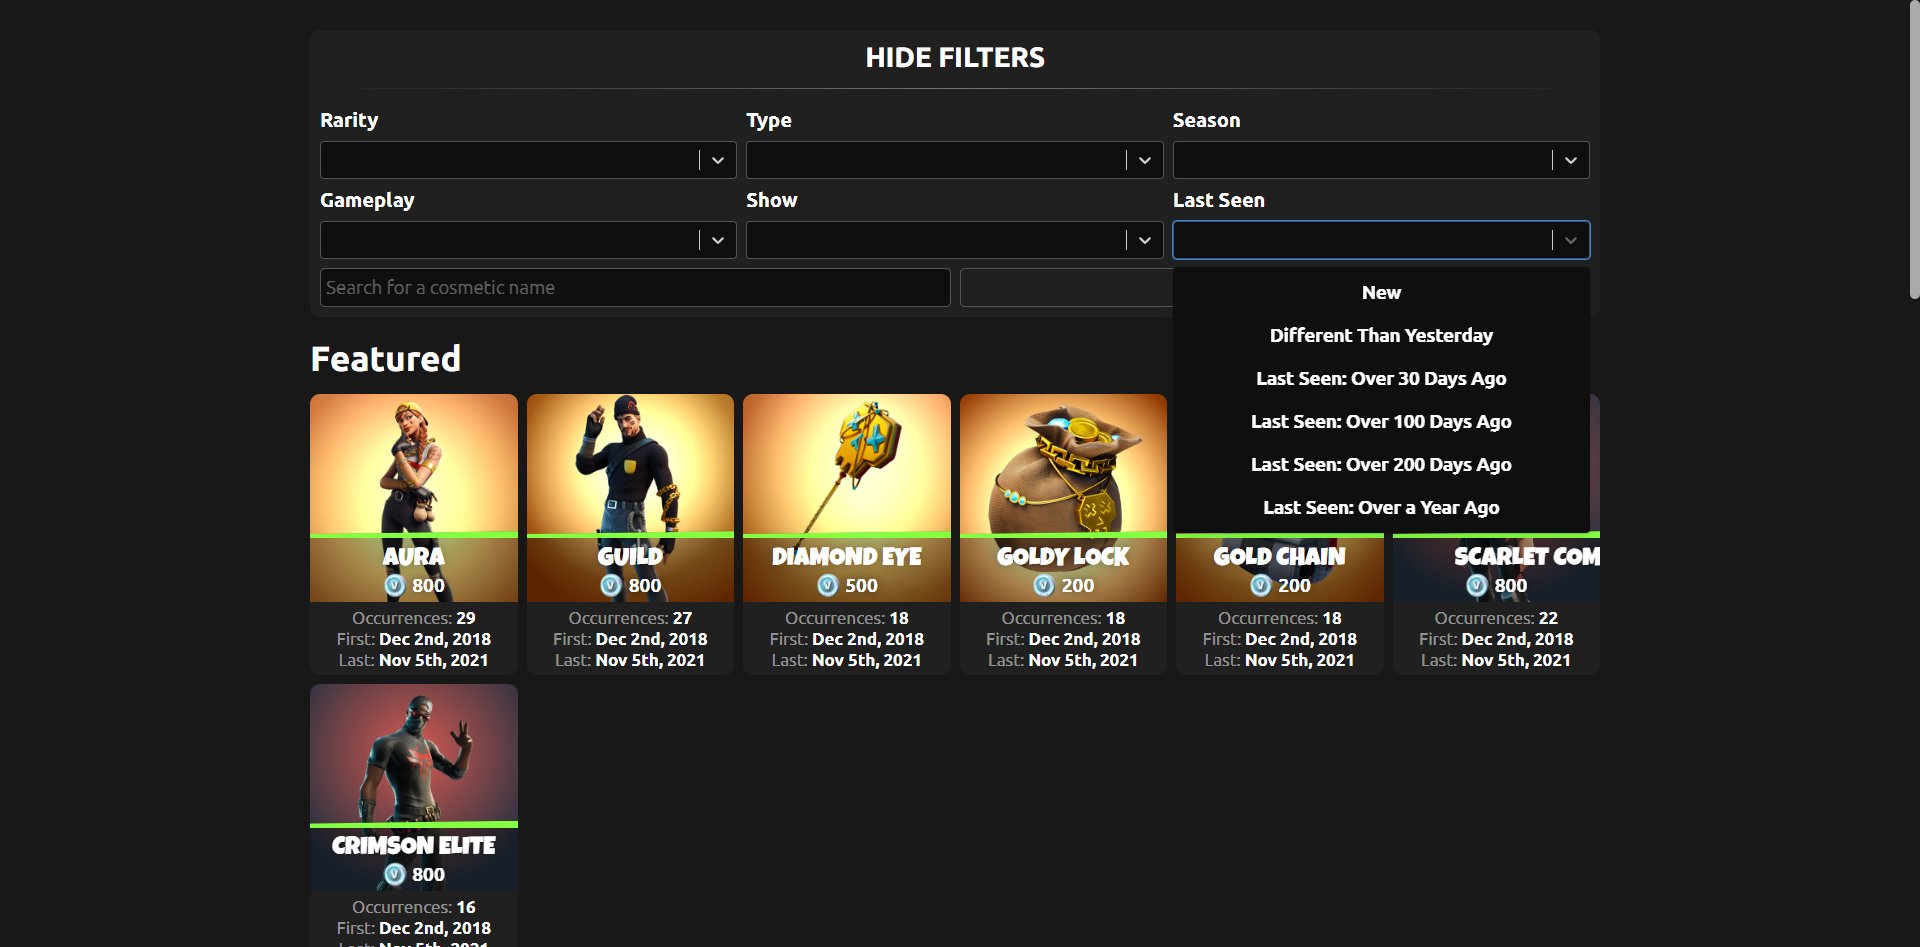This screenshot has width=1920, height=947.
Task: Click the 200 price on Goldy Lock
Action: point(1078,585)
